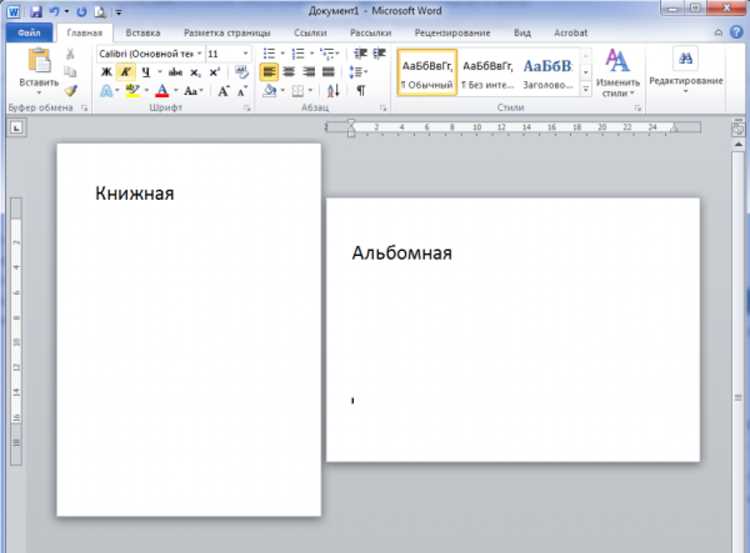
Task: Apply the Заголовок heading style
Action: pyautogui.click(x=548, y=73)
